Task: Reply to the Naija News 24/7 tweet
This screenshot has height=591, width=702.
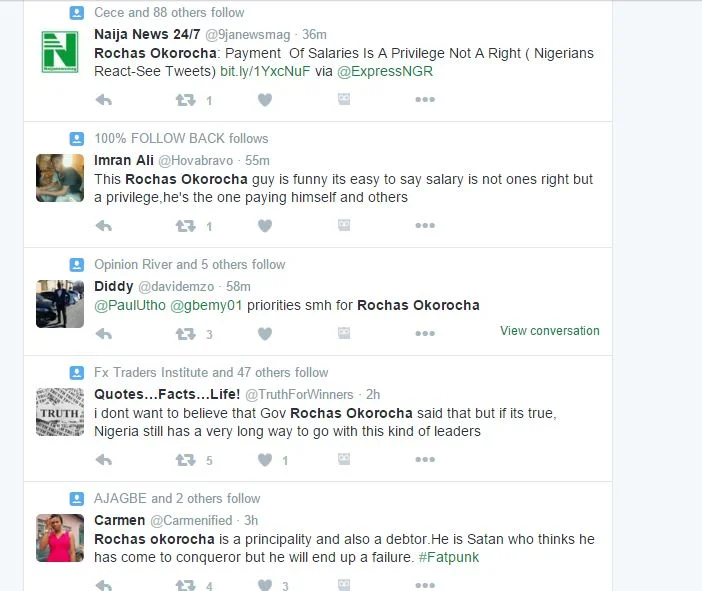Action: point(104,100)
